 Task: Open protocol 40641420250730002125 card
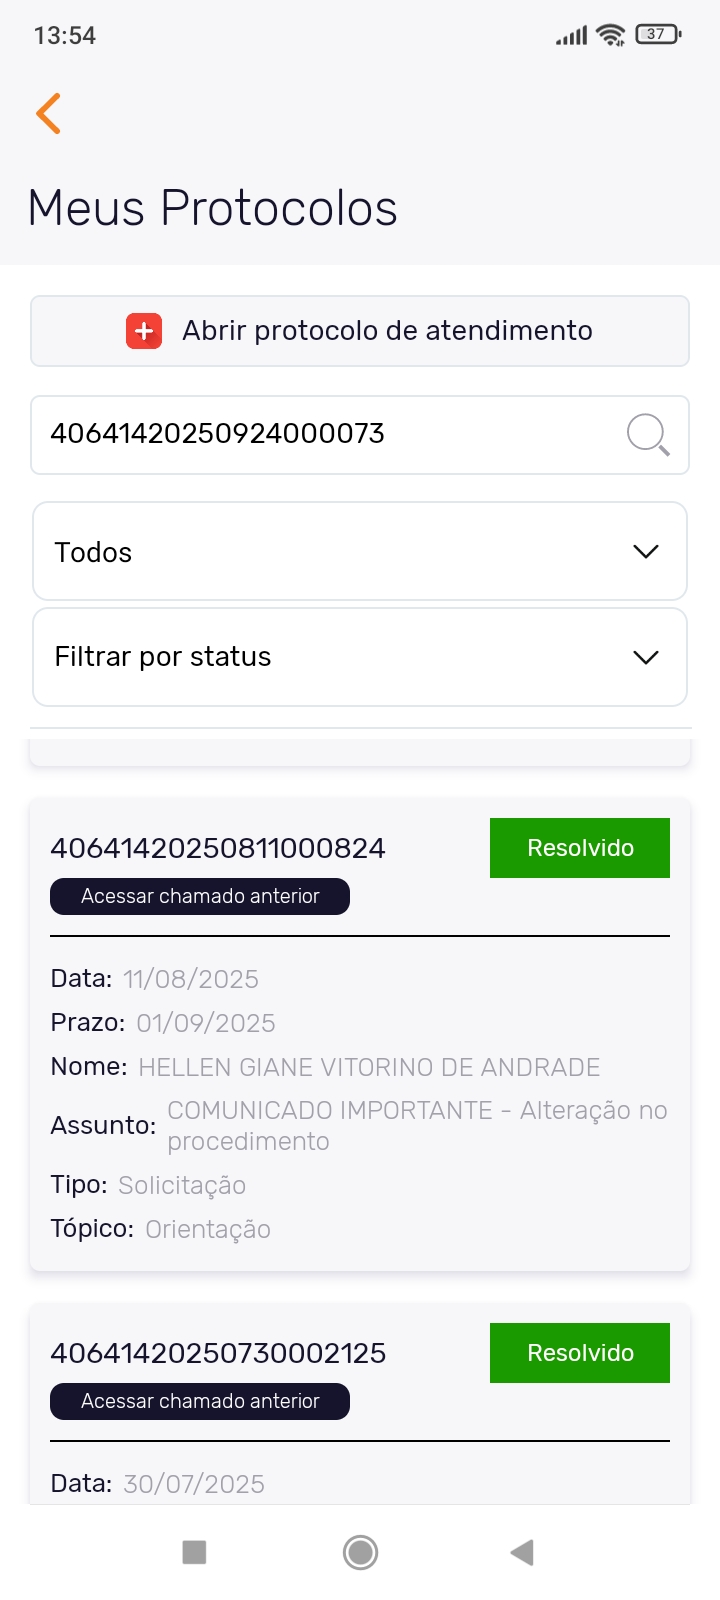tap(218, 1353)
